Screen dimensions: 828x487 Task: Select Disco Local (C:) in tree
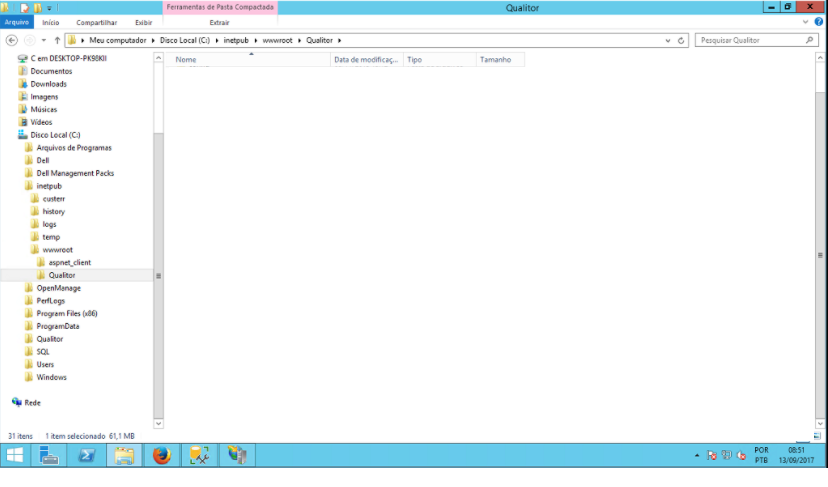(x=55, y=135)
